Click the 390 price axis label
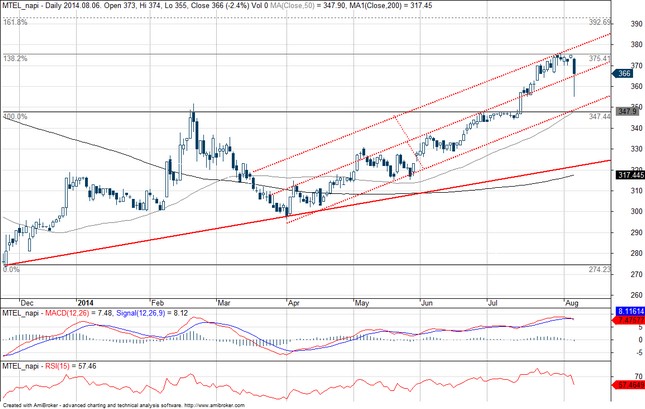The width and height of the screenshot is (645, 409). (636, 24)
